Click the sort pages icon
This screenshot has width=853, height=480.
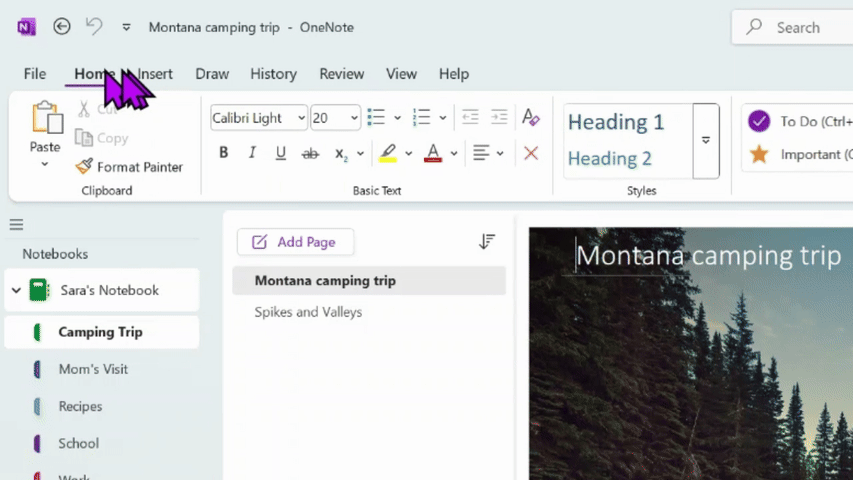487,241
